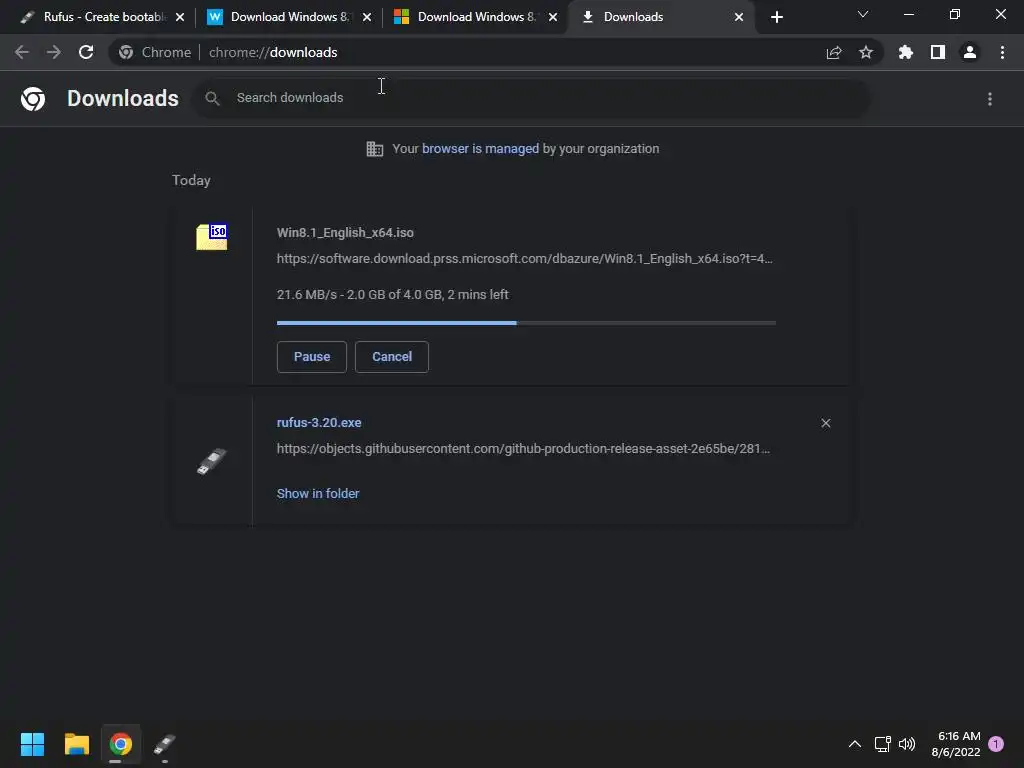Select the Downloads tab
Screen dimensions: 1024x768
click(662, 17)
